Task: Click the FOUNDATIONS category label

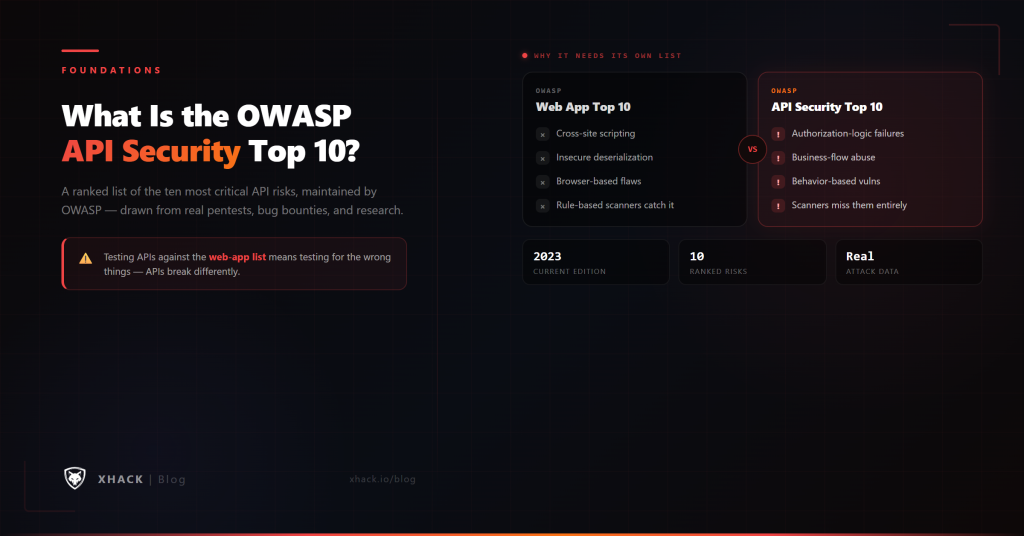Action: tap(111, 70)
